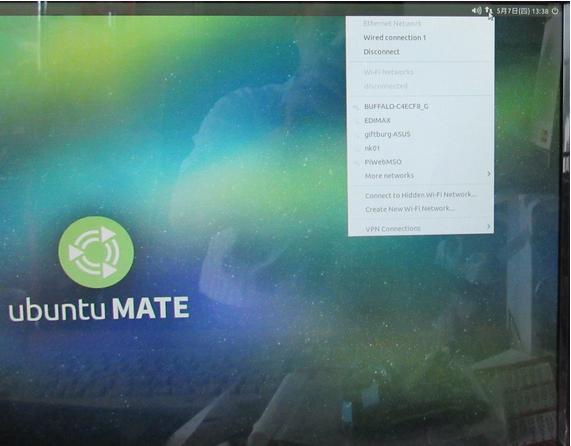571x446 pixels.
Task: Connect to BUFFALO-C4ECF8_G Wi-Fi network
Action: [x=421, y=106]
